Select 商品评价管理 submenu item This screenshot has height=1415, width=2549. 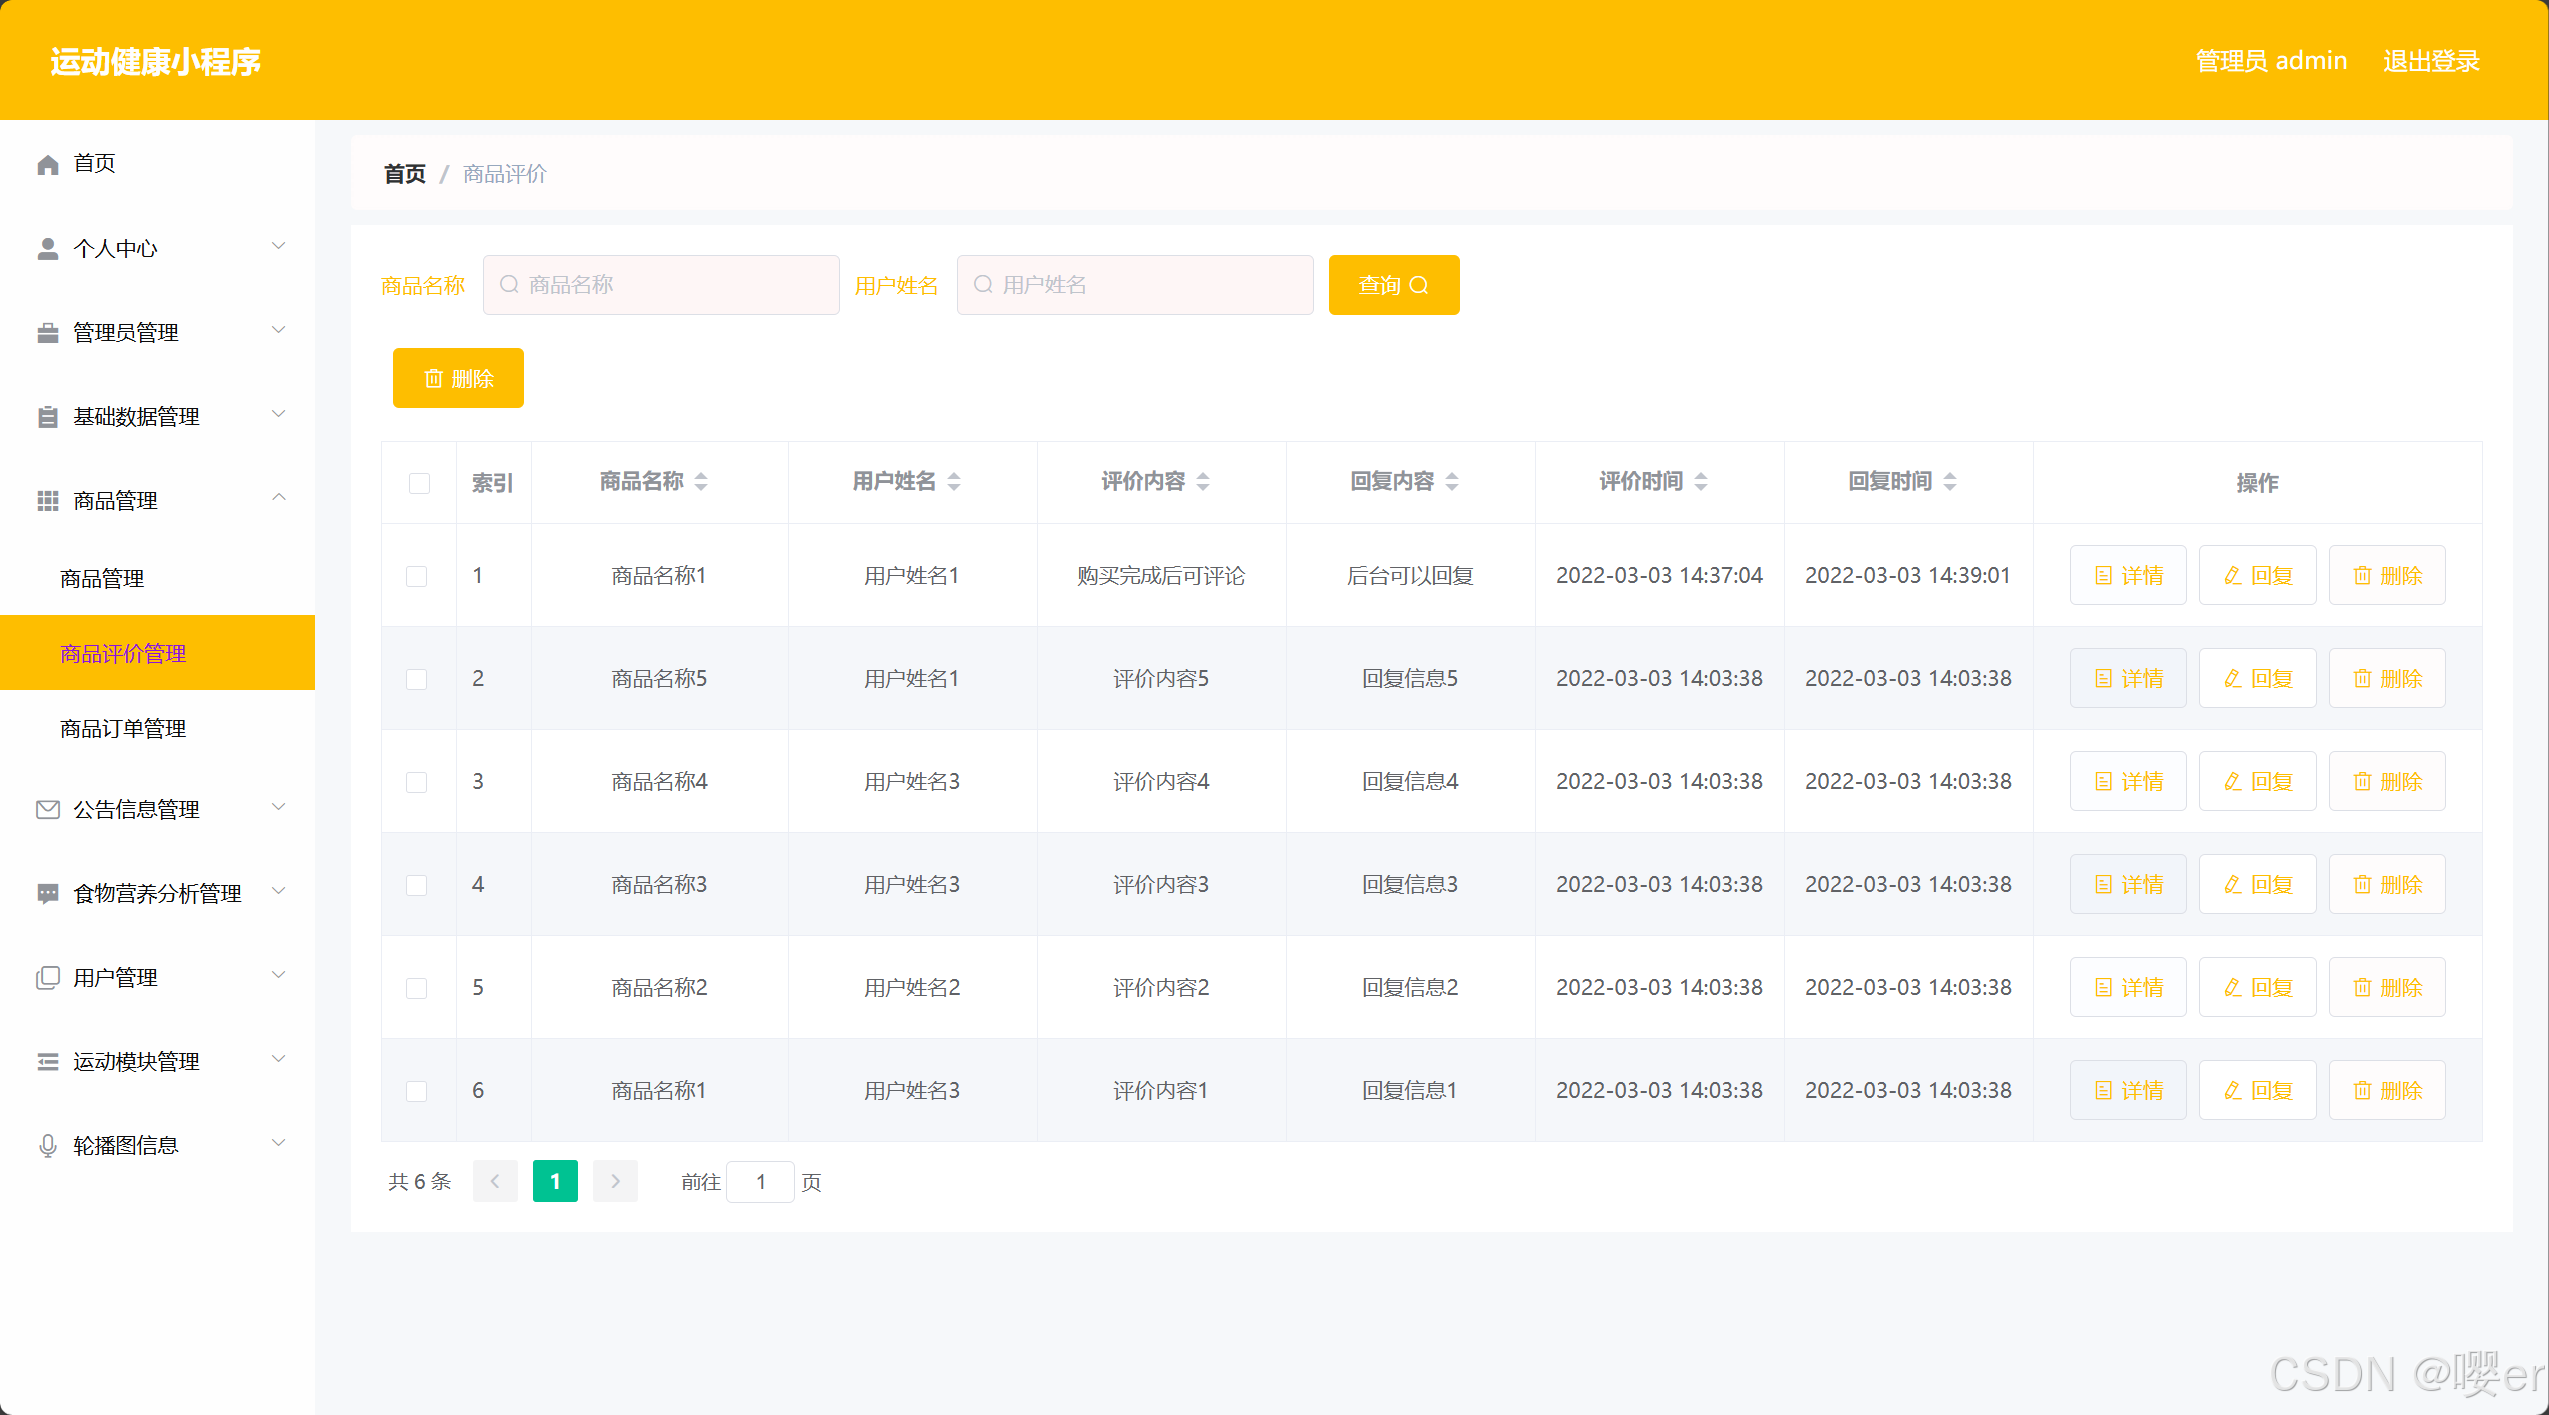123,654
